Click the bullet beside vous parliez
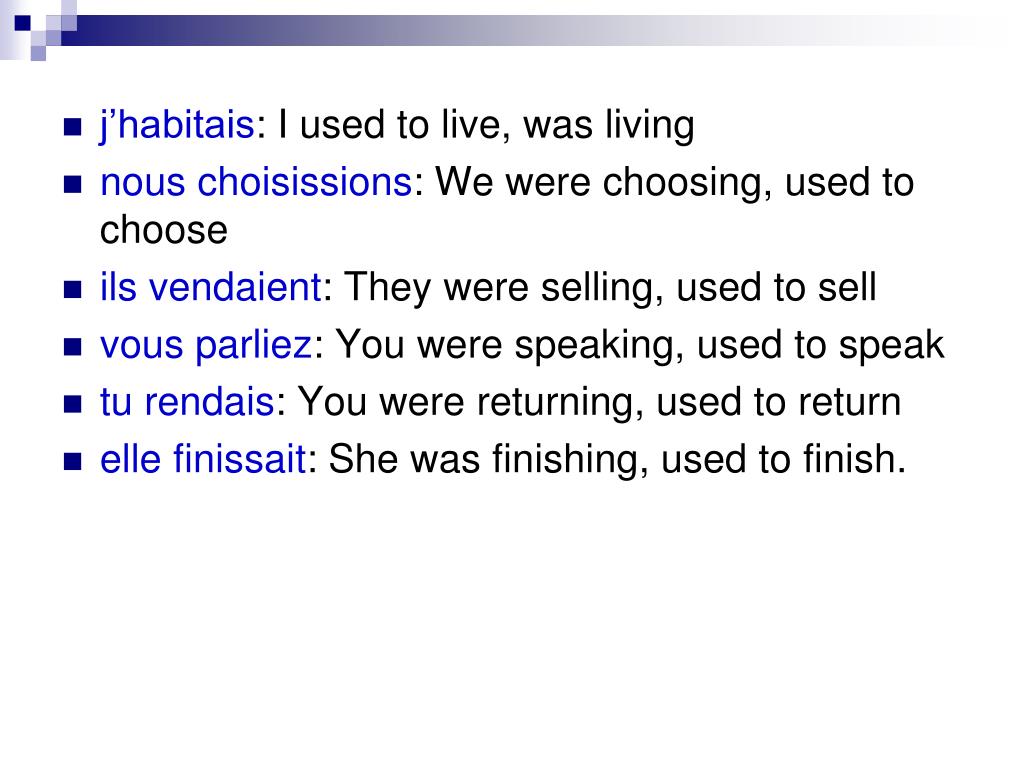Viewport: 1024px width, 768px height. click(72, 346)
